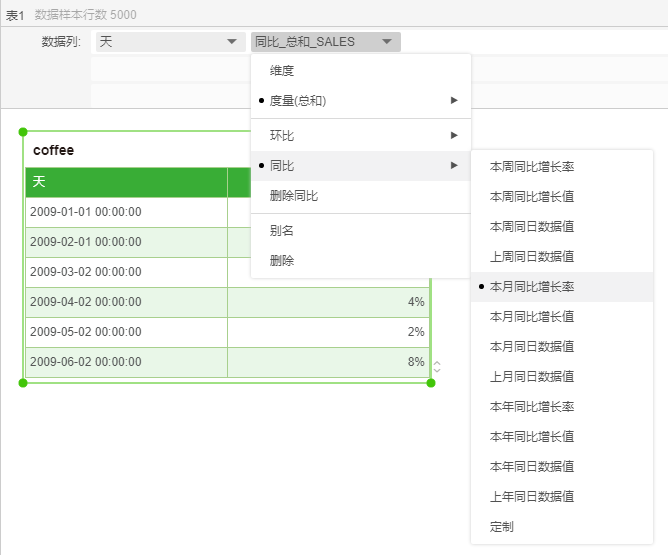Open 定制 custom comparison option
668x555 pixels.
click(x=502, y=526)
